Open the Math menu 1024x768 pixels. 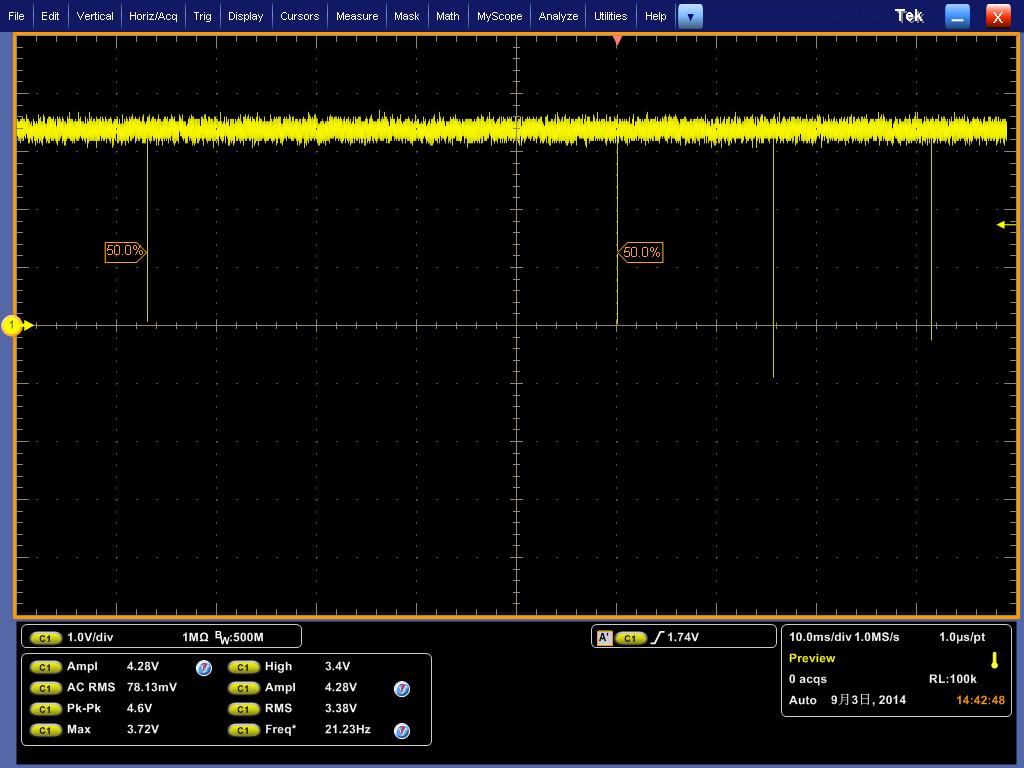(448, 16)
